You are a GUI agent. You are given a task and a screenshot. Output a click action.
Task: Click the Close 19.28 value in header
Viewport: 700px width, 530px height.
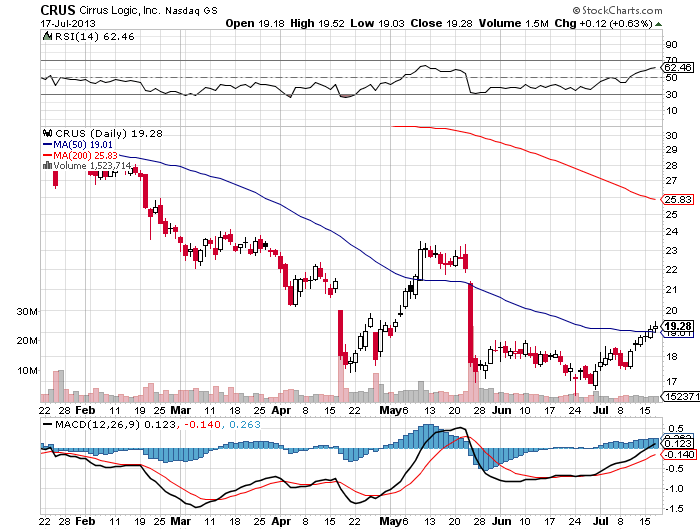[441, 23]
